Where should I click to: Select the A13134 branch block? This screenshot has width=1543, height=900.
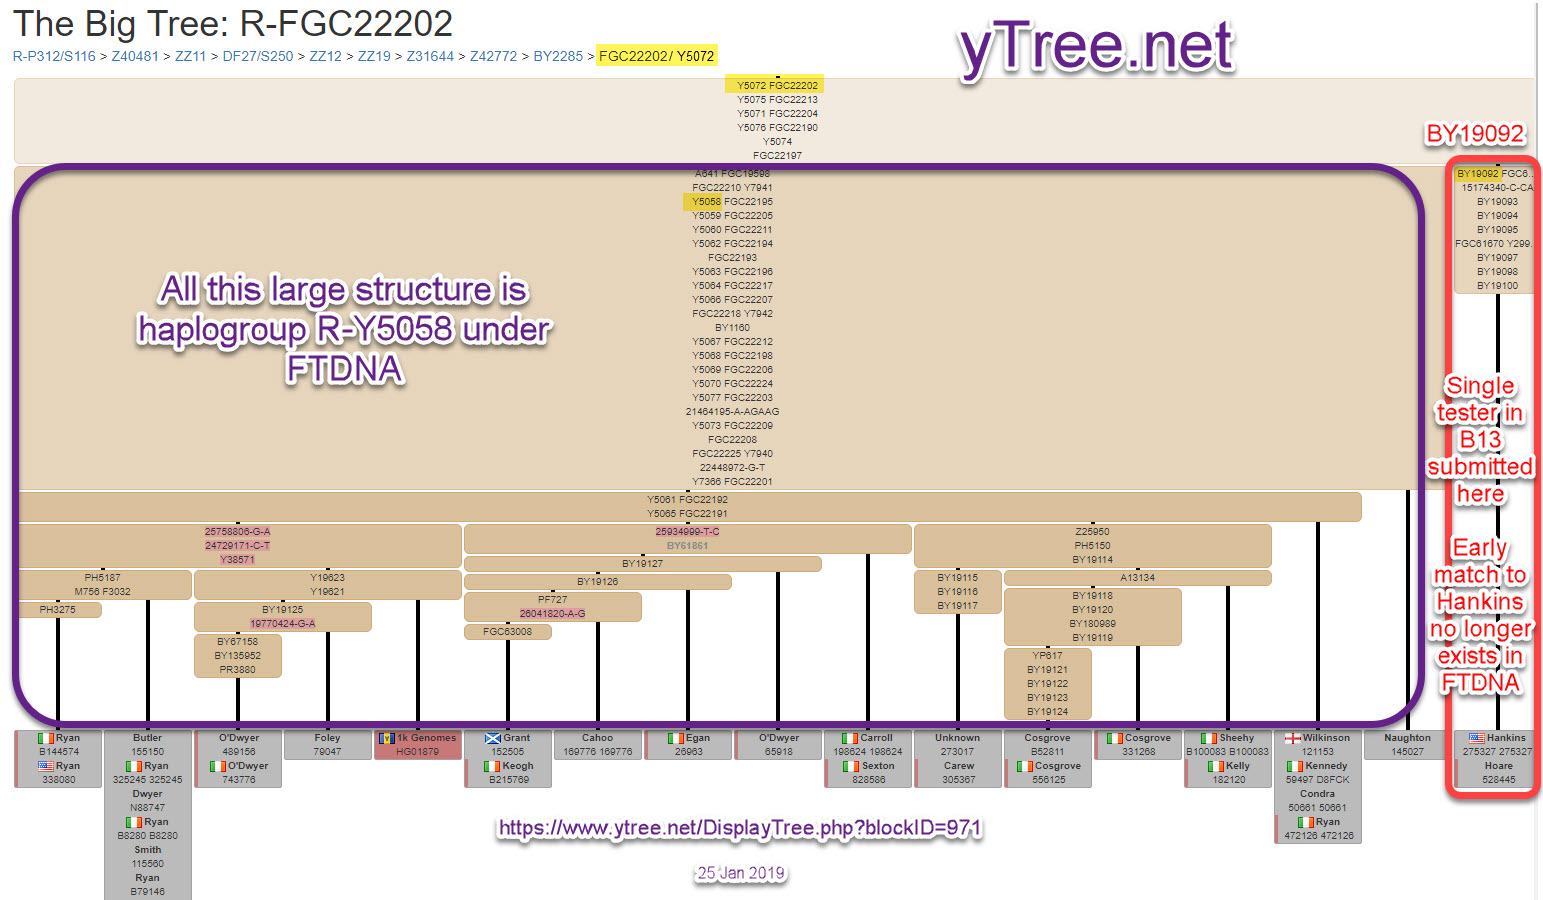(x=1137, y=578)
